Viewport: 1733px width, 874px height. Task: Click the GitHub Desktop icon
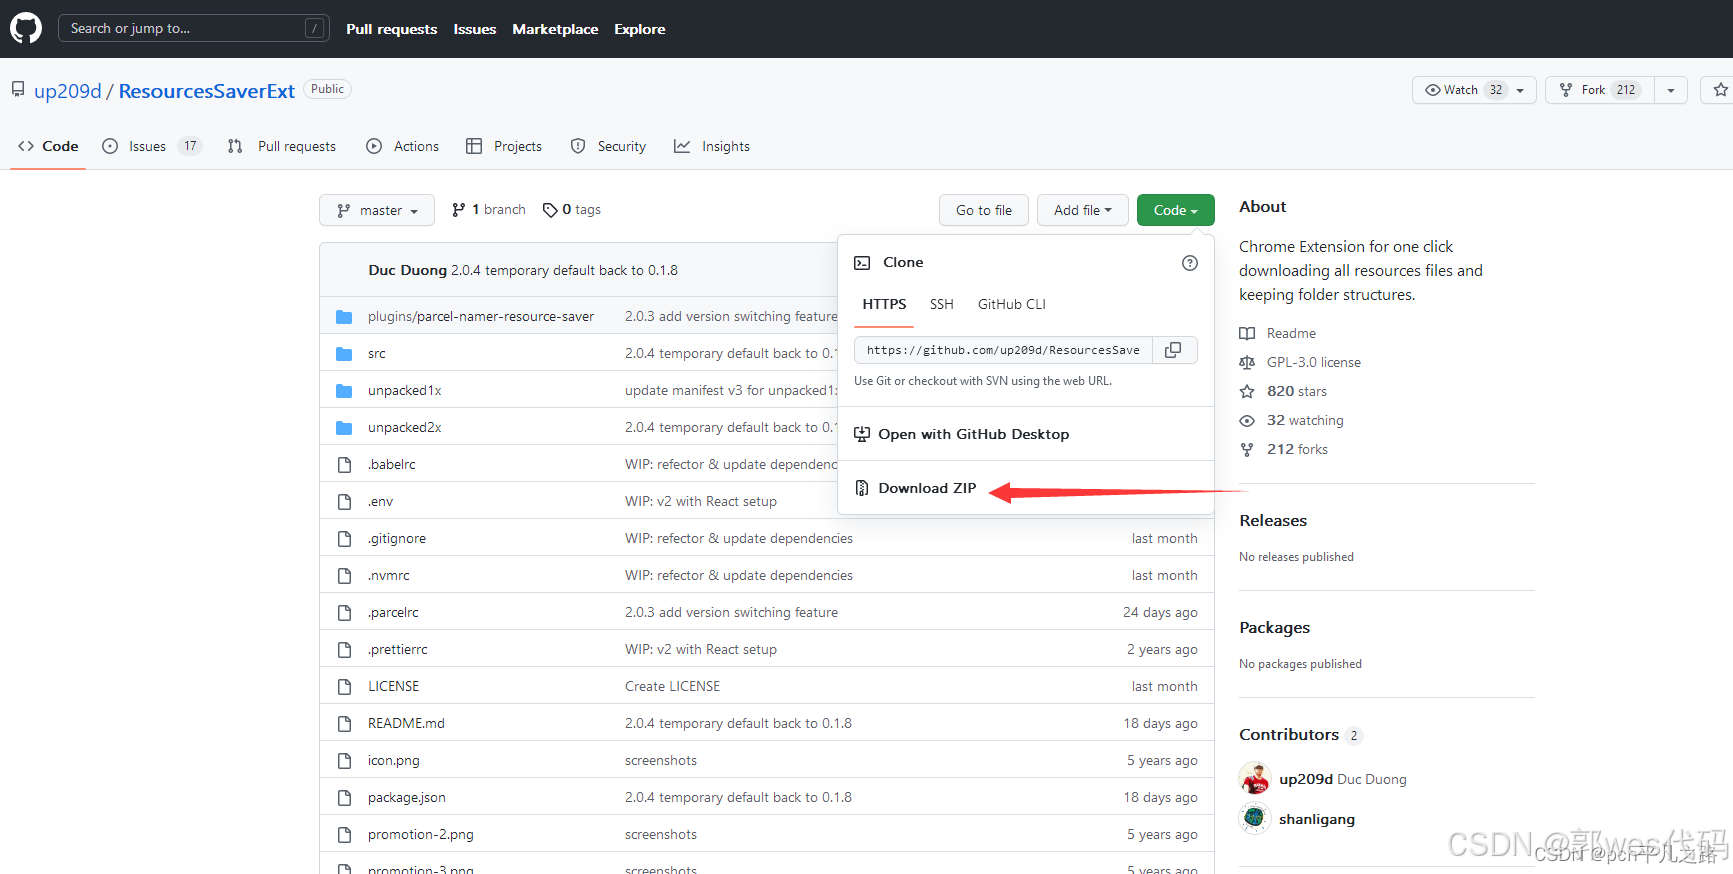862,434
